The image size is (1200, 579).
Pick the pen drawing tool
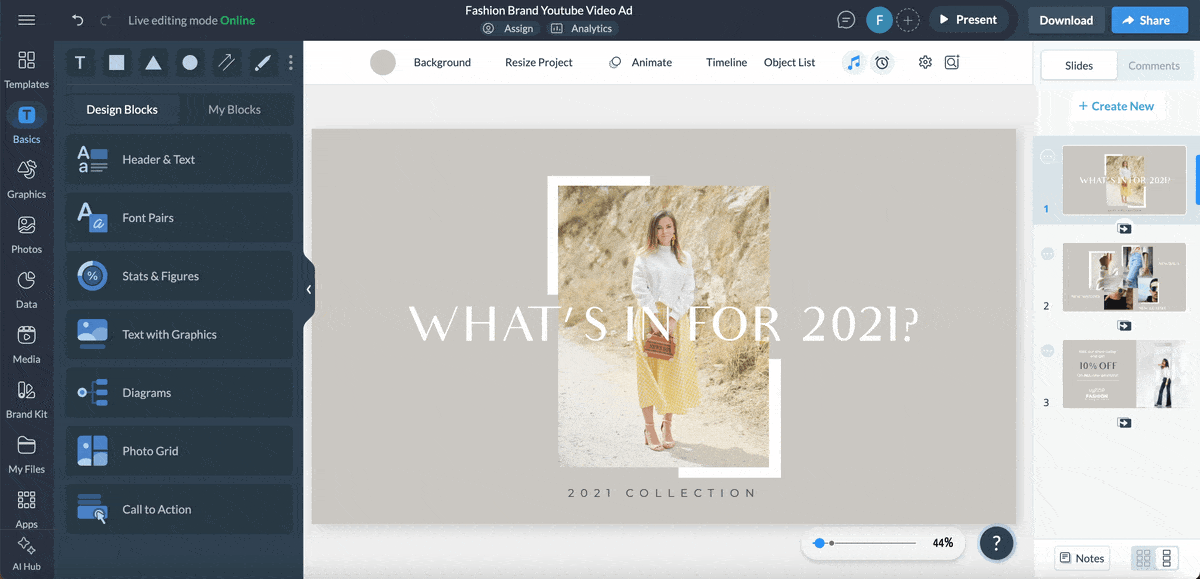262,63
